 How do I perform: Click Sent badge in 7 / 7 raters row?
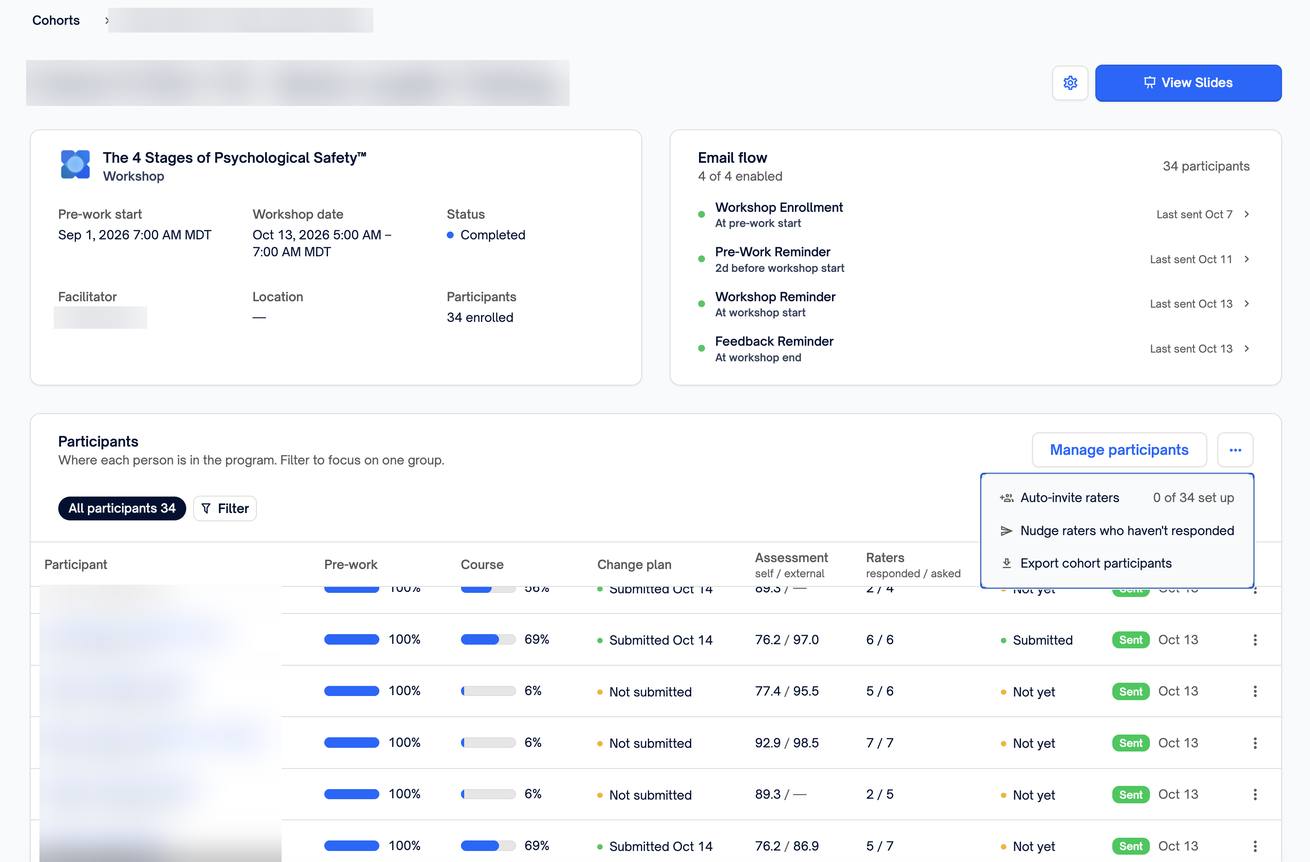pos(1131,743)
